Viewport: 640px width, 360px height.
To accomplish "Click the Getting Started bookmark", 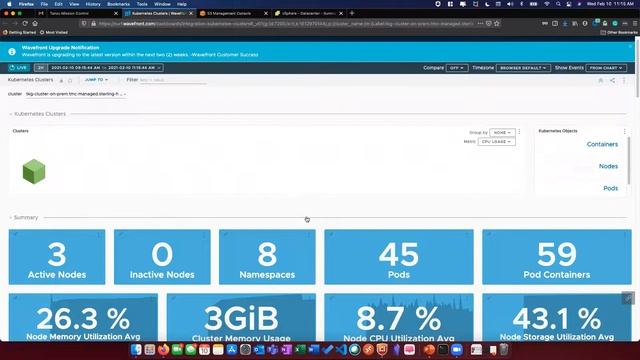I will click(20, 32).
